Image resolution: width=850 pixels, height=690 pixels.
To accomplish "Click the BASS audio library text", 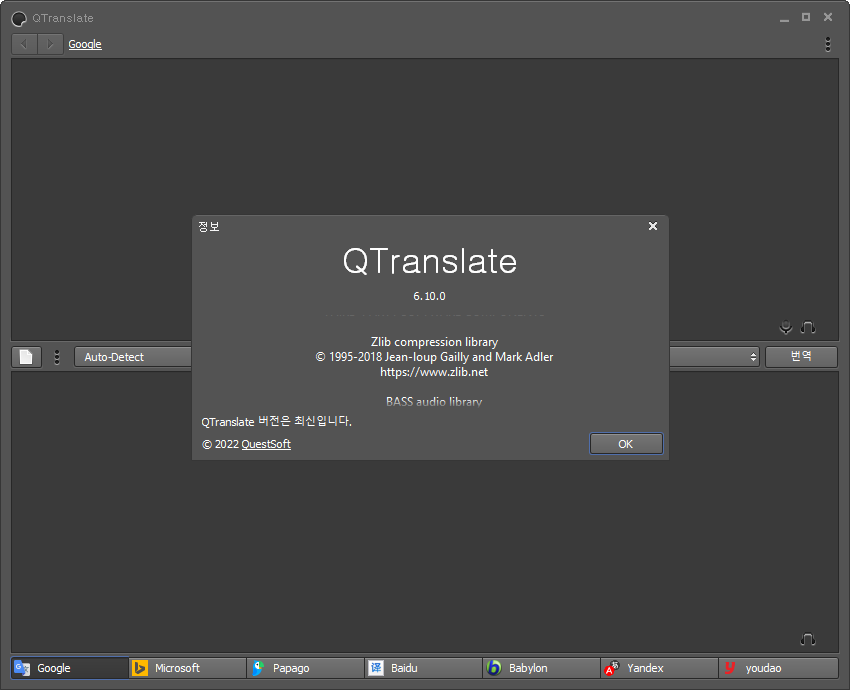I will click(x=434, y=402).
